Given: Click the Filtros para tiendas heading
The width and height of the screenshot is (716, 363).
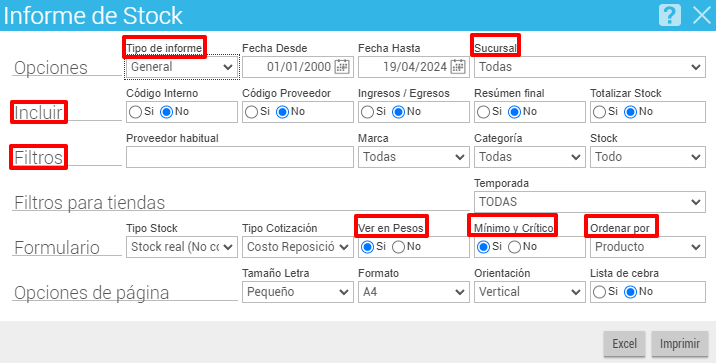Looking at the screenshot, I should pyautogui.click(x=90, y=202).
